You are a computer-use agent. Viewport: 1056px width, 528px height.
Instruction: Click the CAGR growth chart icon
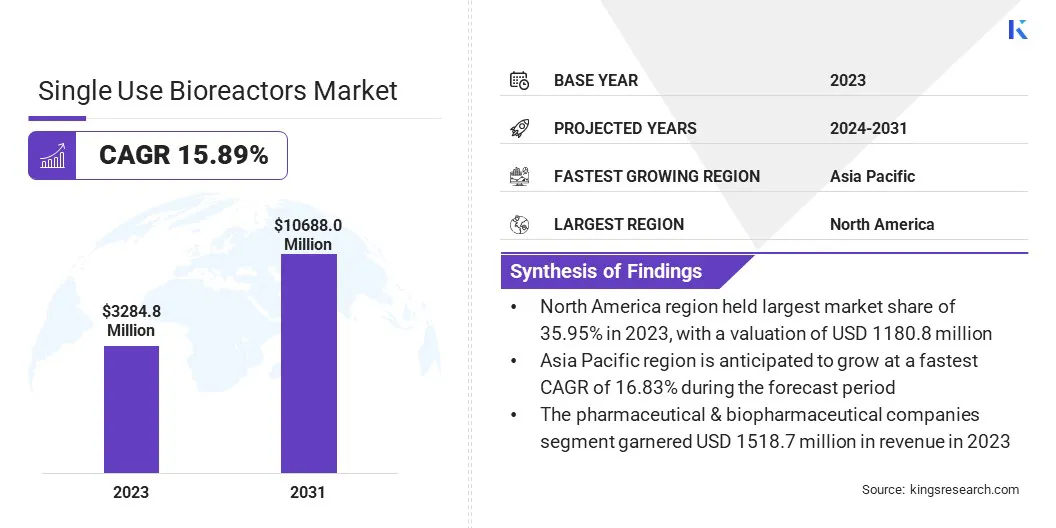[x=52, y=156]
